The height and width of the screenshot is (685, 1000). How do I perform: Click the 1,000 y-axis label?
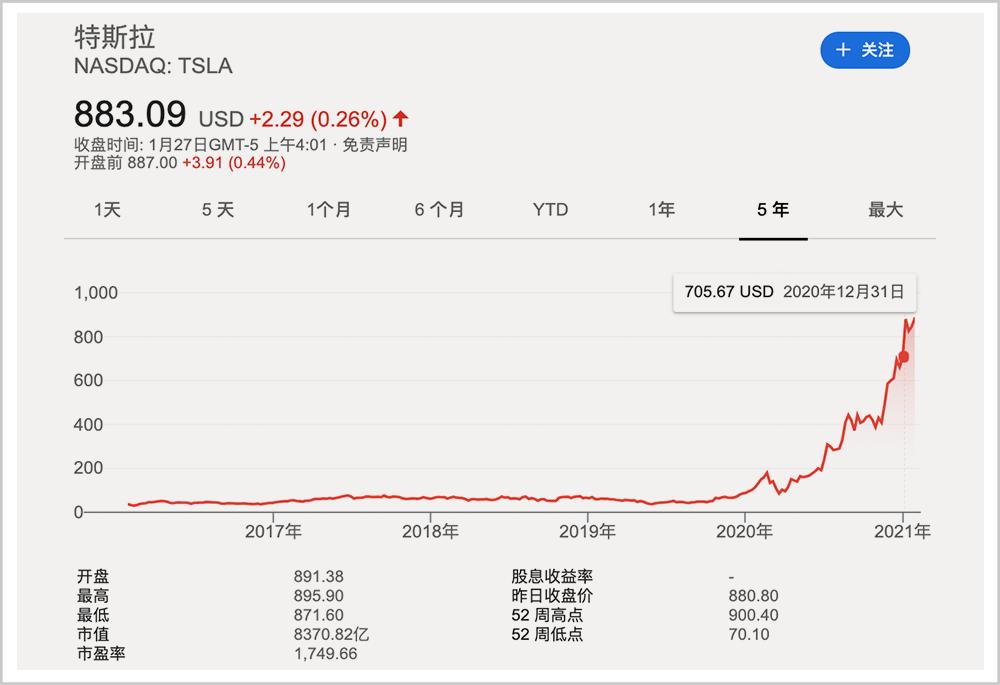(x=96, y=293)
